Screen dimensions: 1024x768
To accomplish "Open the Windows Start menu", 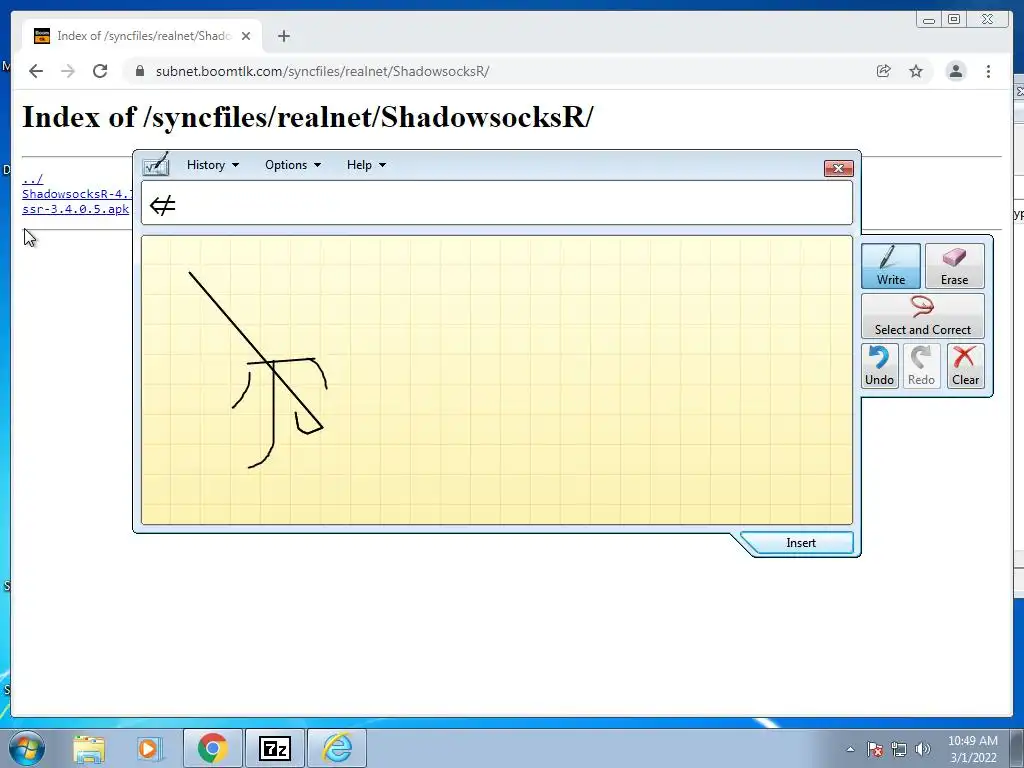I will 27,748.
